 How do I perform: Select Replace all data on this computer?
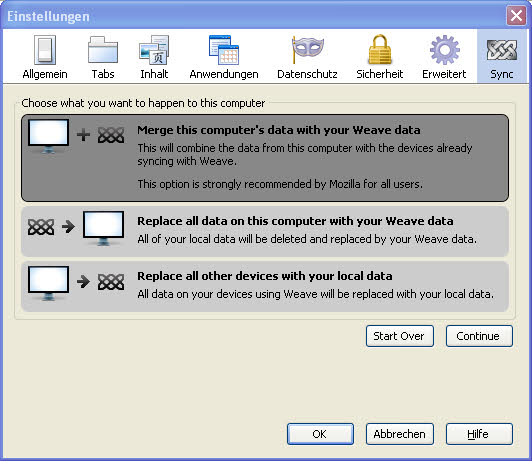(x=265, y=231)
